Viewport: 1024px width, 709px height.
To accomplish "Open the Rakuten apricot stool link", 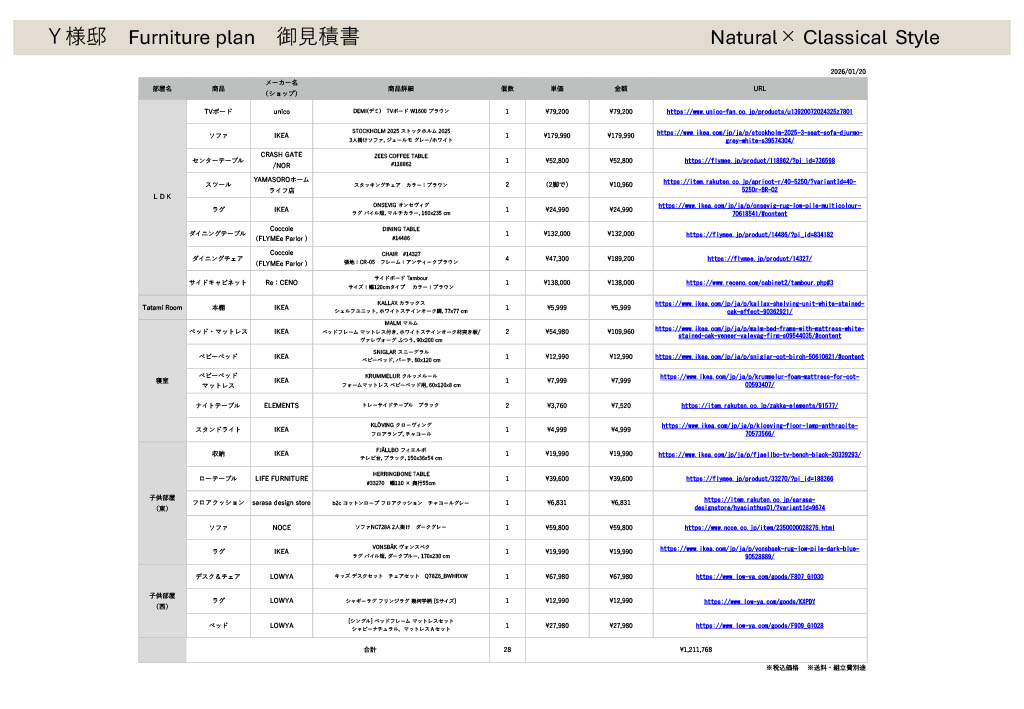I will (x=760, y=185).
